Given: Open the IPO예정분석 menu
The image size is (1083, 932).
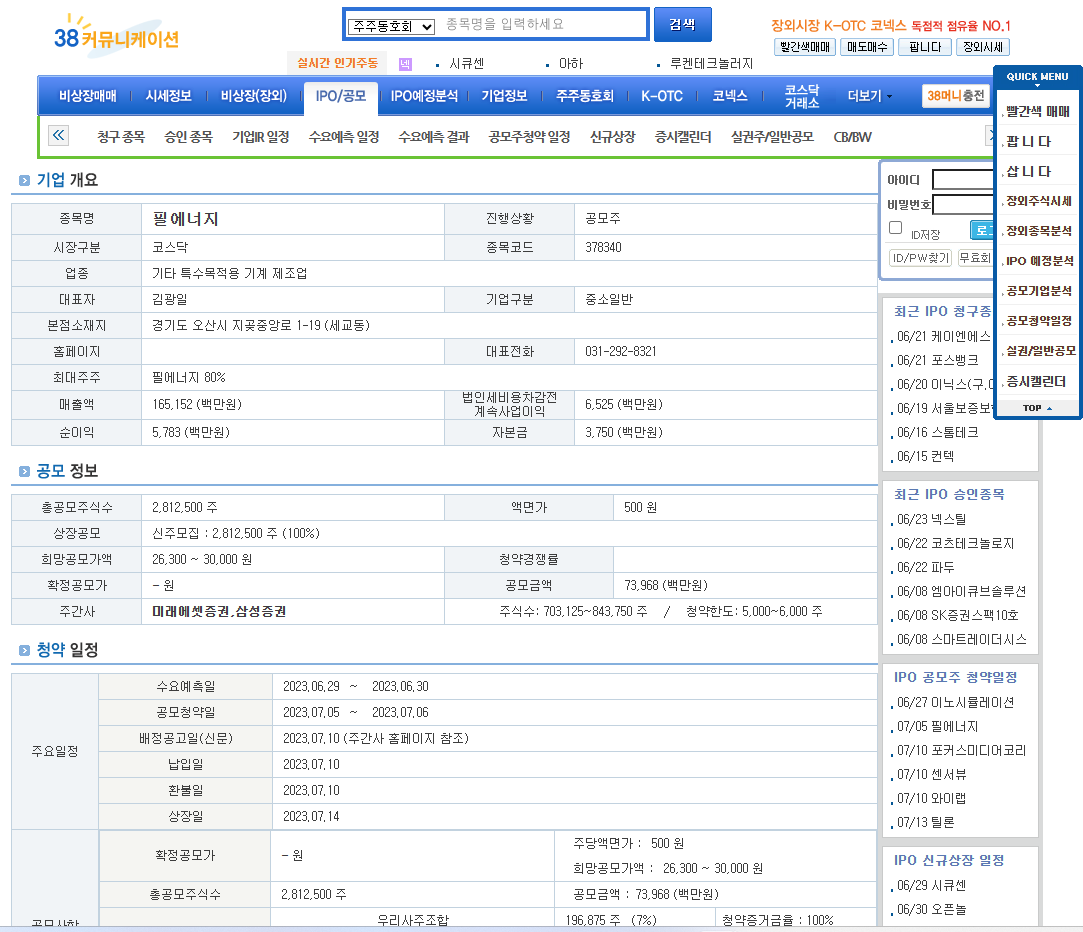Looking at the screenshot, I should pos(424,96).
